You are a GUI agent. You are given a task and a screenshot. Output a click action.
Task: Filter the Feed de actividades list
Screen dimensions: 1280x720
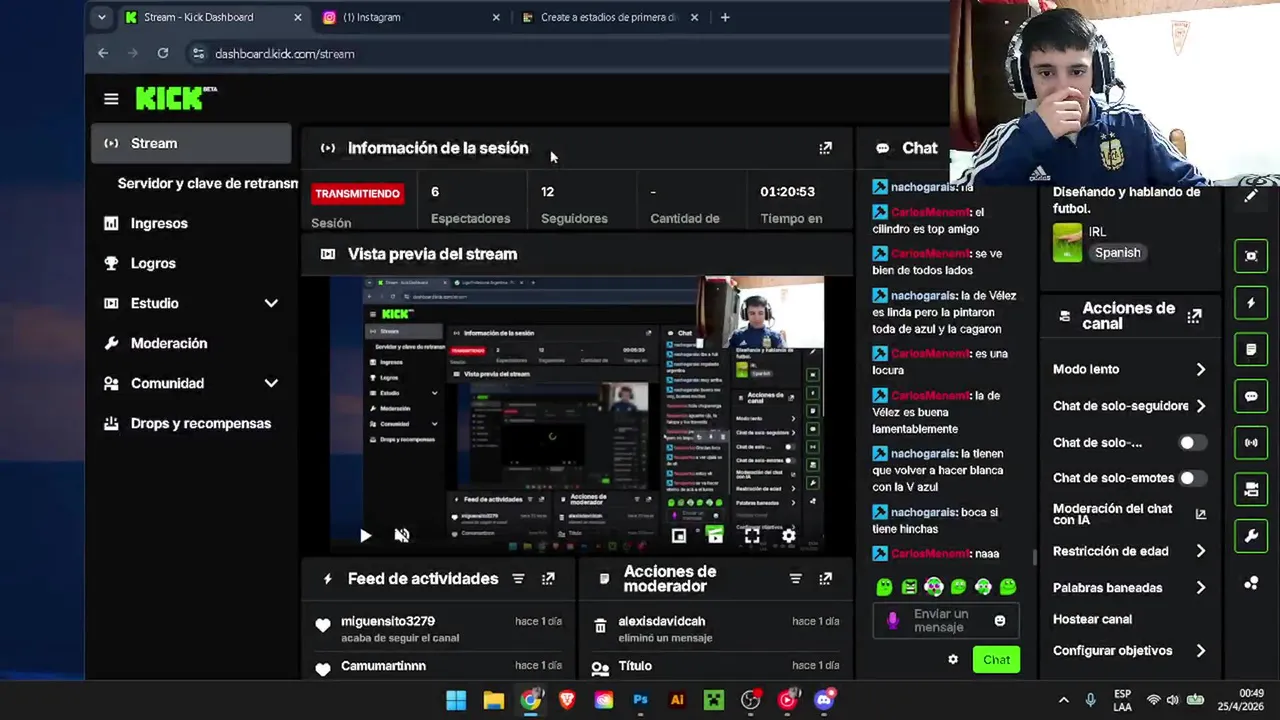pyautogui.click(x=518, y=579)
